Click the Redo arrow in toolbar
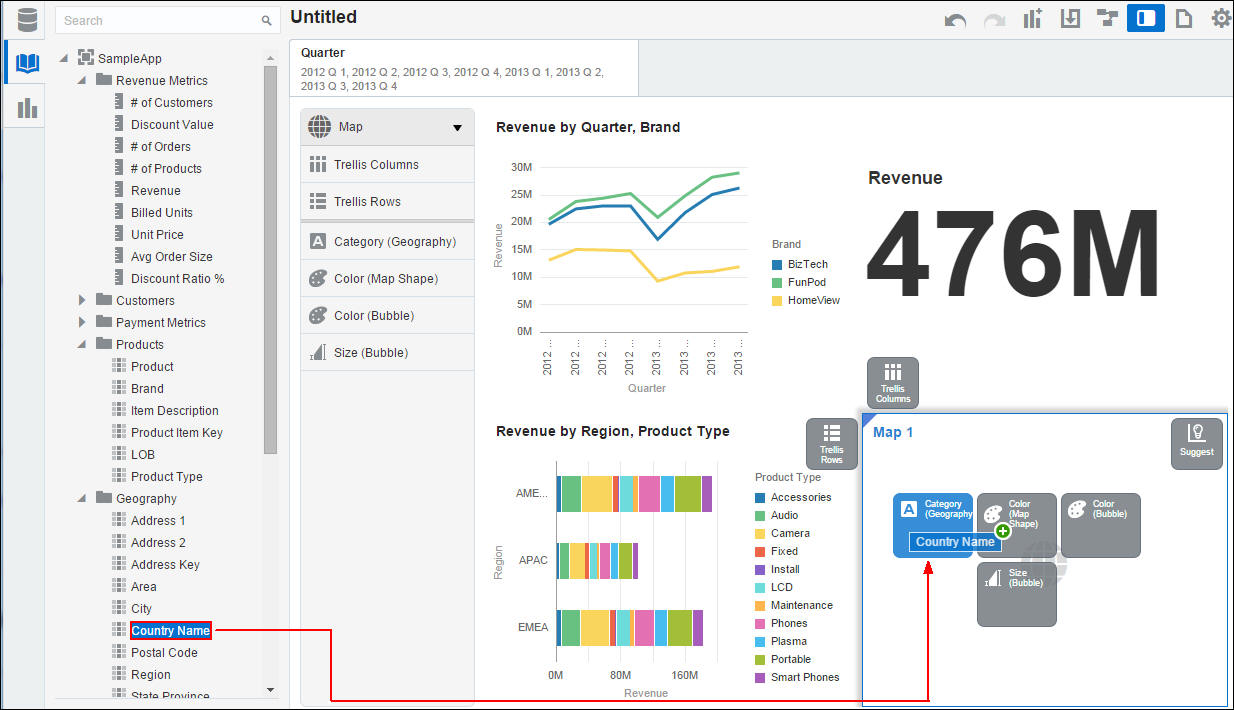The image size is (1234, 710). (994, 19)
